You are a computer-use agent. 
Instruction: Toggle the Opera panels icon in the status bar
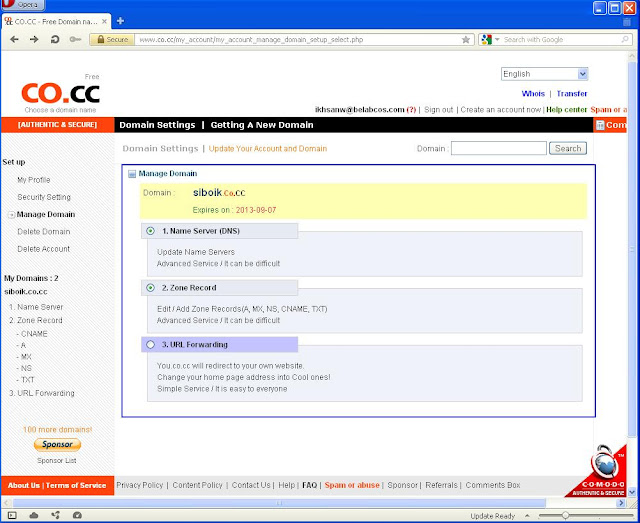point(12,515)
